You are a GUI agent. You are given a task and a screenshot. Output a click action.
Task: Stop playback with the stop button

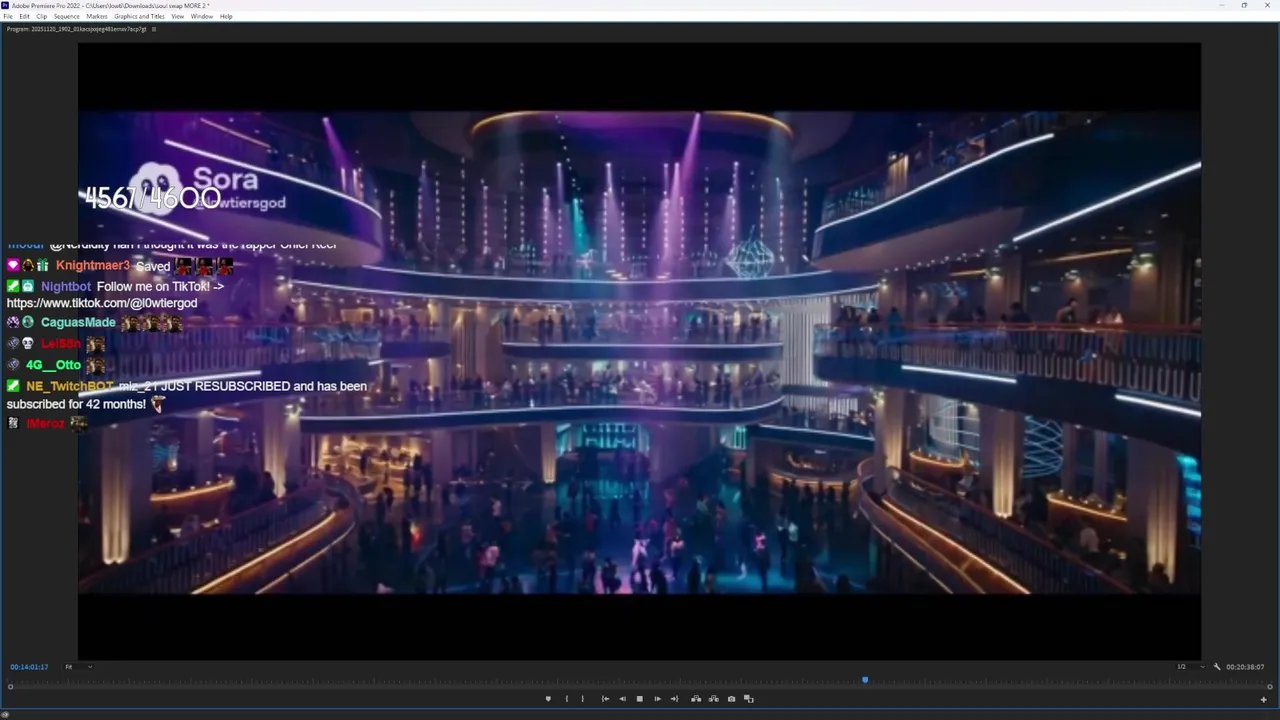(x=640, y=699)
